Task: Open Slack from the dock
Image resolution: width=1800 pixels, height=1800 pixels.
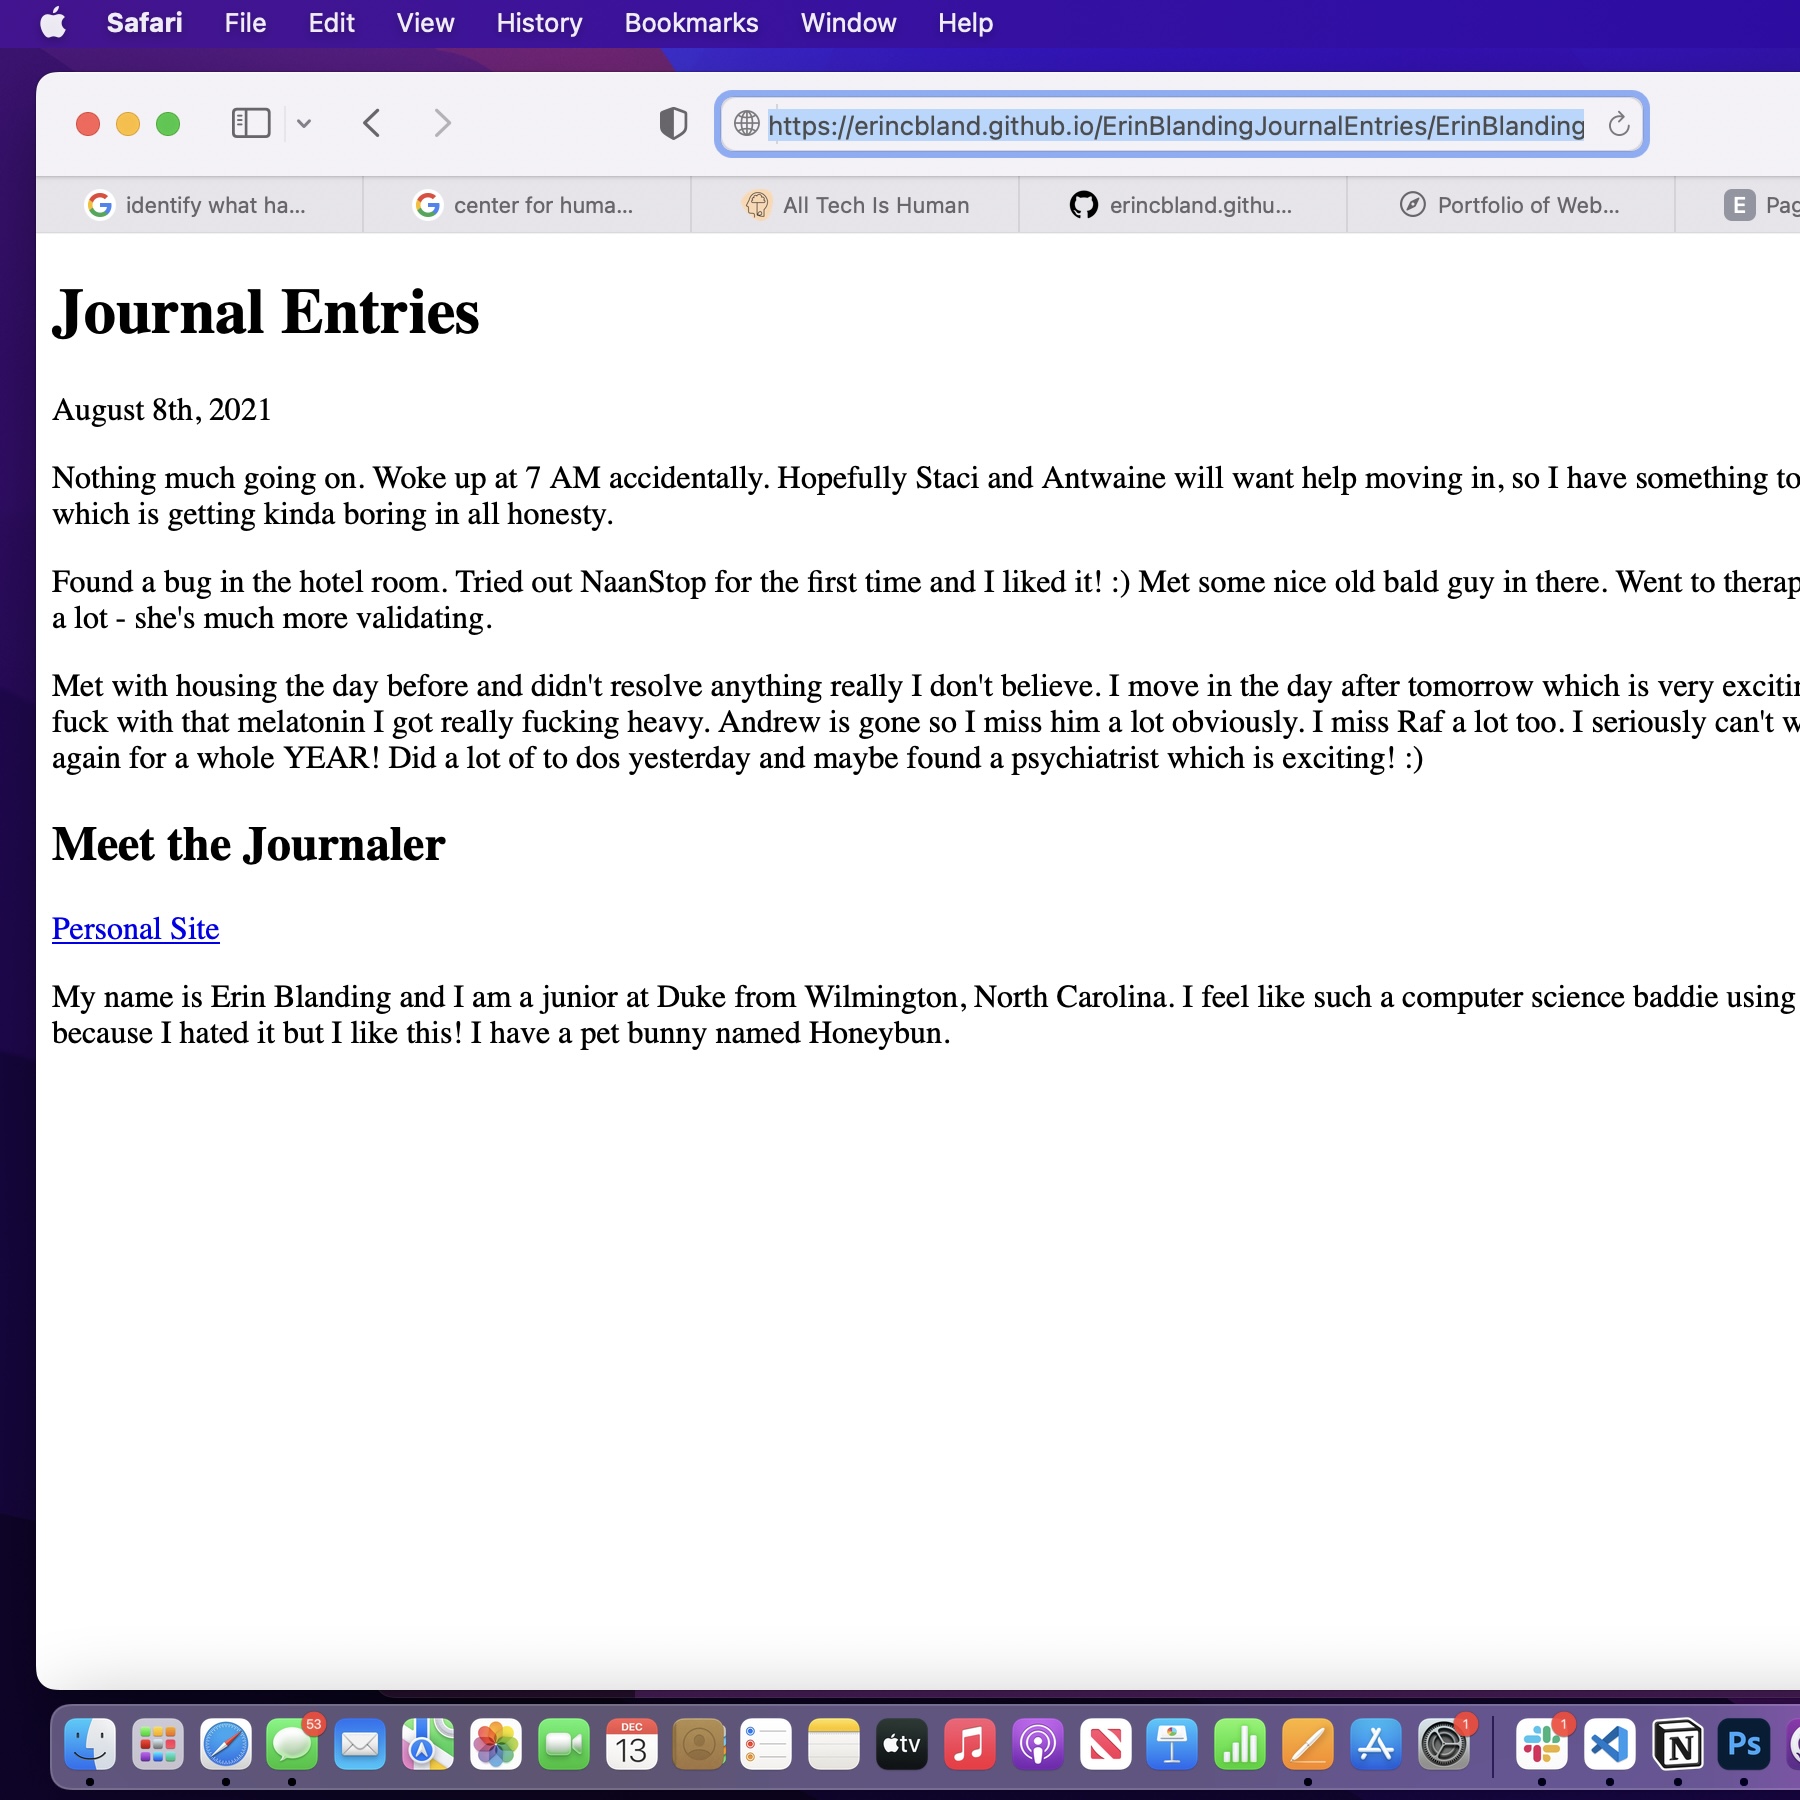Action: pyautogui.click(x=1541, y=1745)
